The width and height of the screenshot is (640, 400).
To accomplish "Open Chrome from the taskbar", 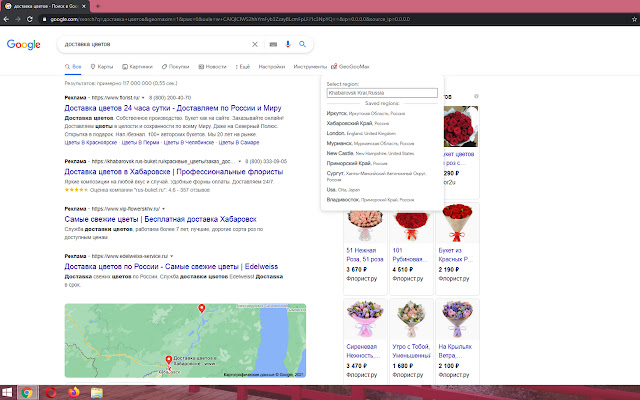I will (27, 393).
